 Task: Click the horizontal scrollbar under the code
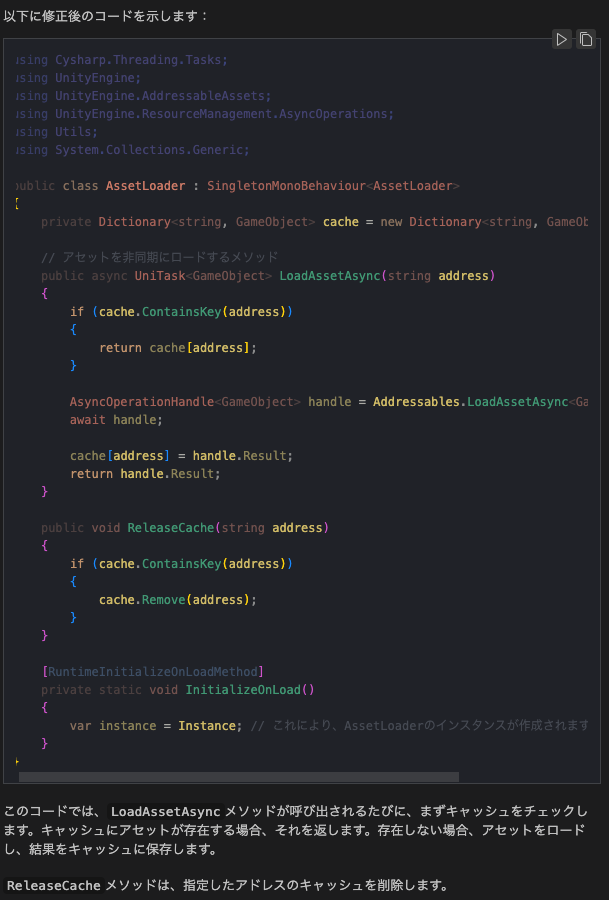click(x=239, y=777)
